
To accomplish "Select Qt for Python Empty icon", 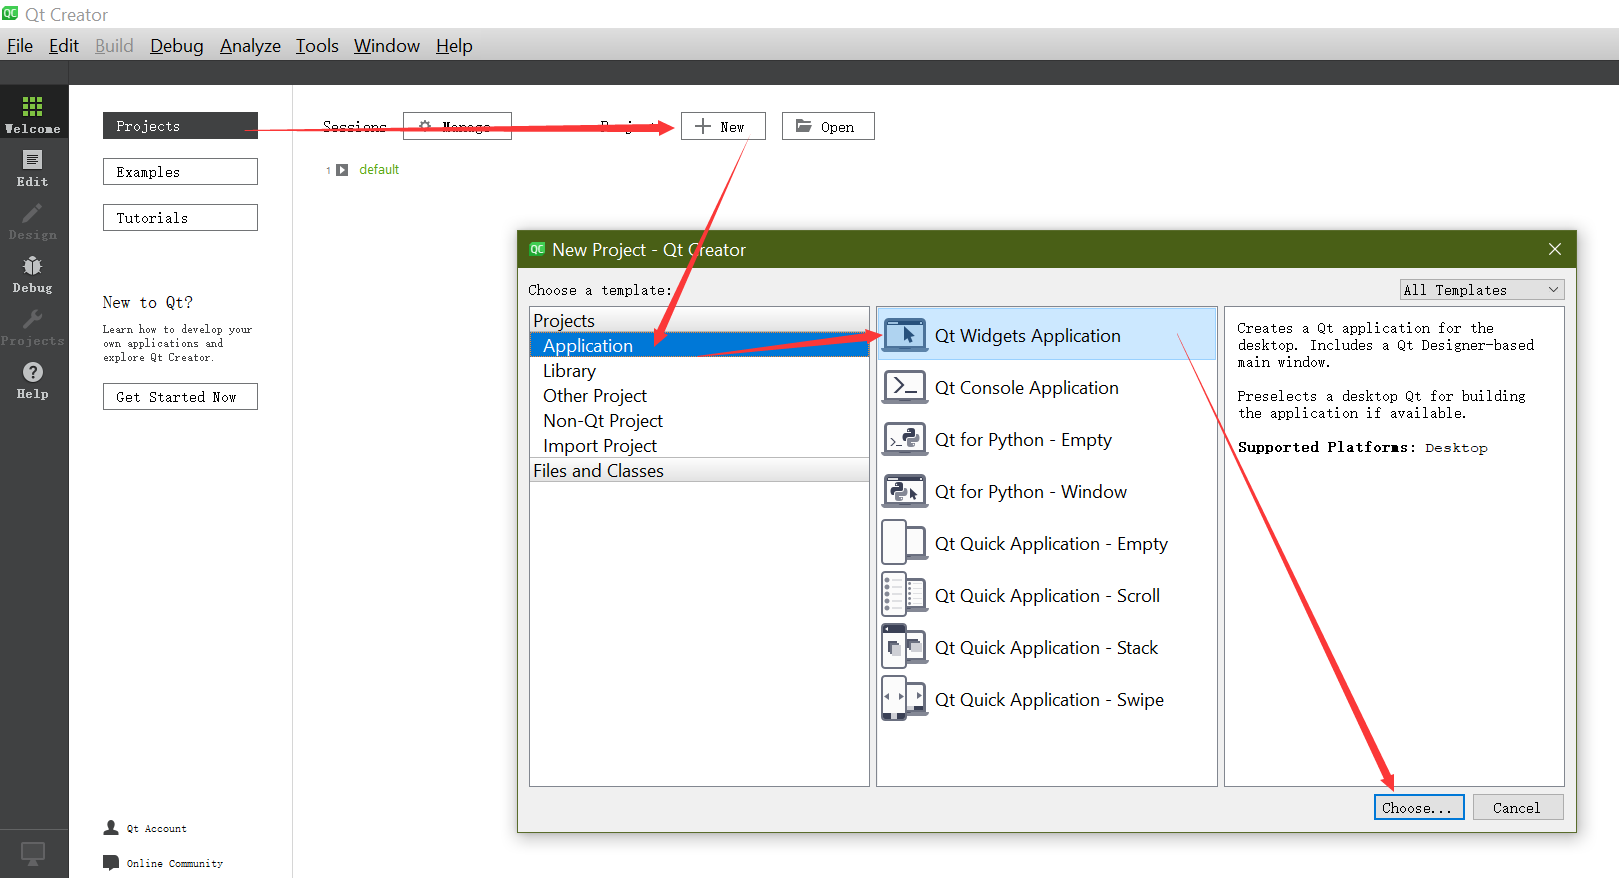I will 905,439.
